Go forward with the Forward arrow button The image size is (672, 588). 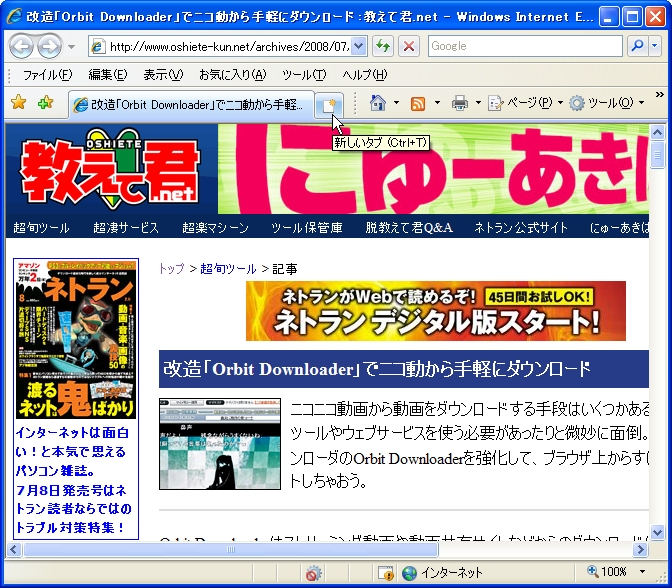[x=50, y=46]
